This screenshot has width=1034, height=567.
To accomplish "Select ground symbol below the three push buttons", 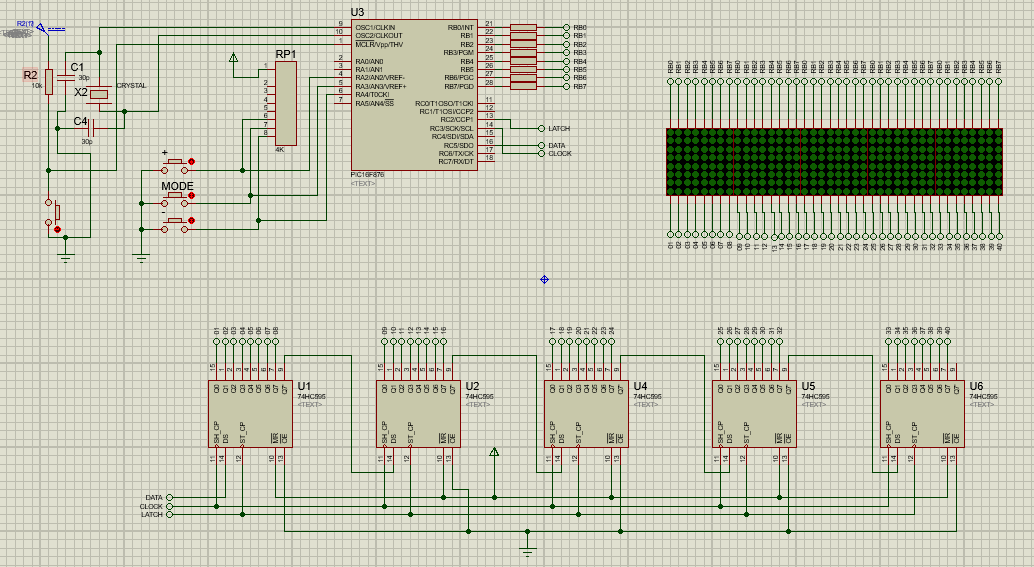I will pos(141,257).
